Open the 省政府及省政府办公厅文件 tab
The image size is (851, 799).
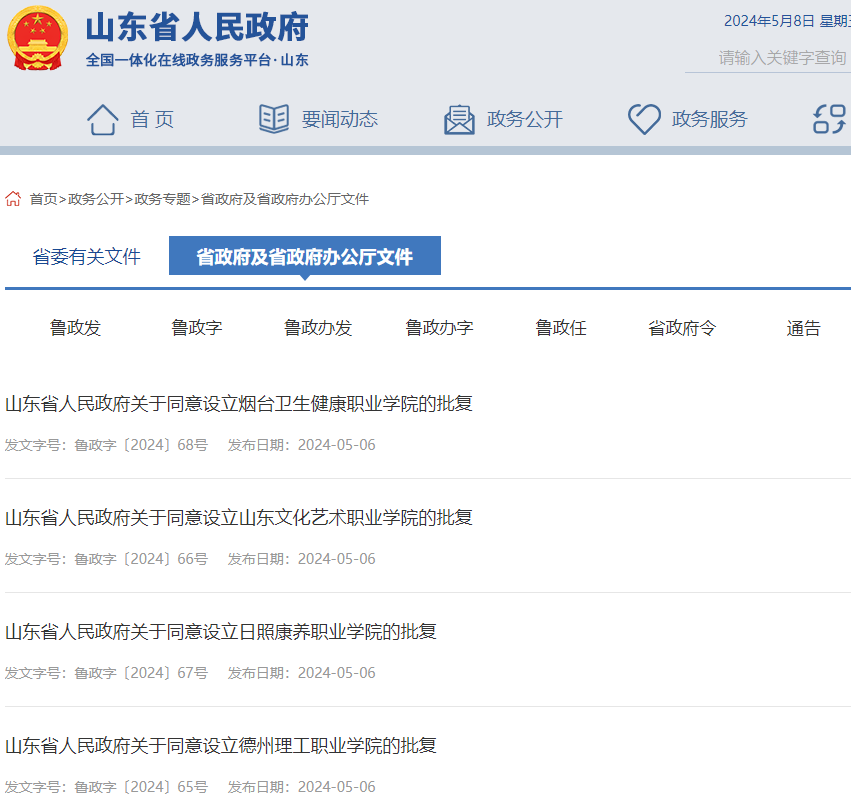tap(305, 255)
